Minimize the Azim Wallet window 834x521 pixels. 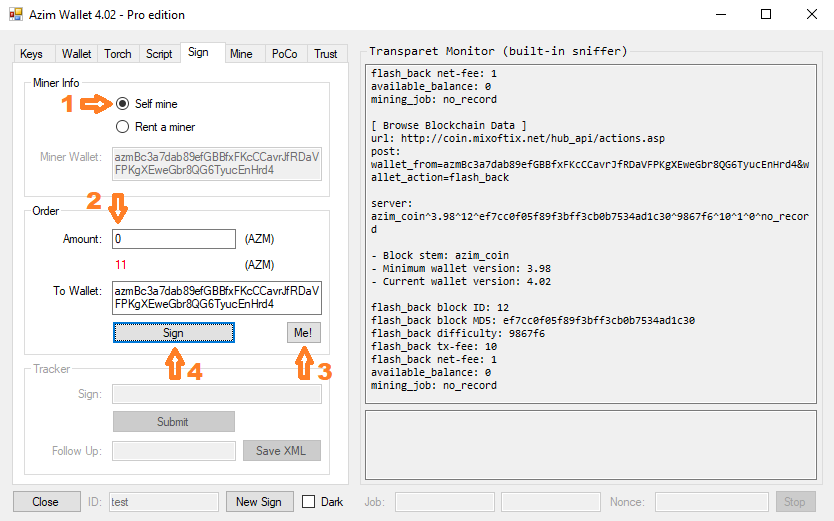pyautogui.click(x=721, y=14)
